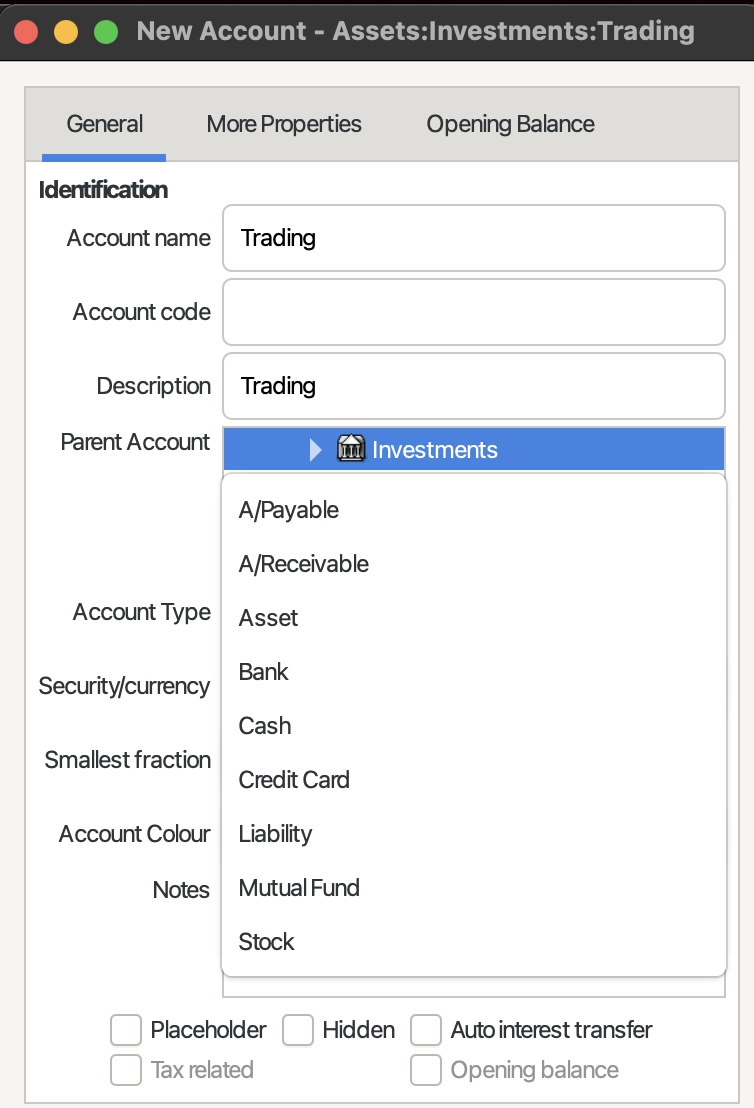754x1108 pixels.
Task: Select Credit Card account type
Action: (x=474, y=779)
